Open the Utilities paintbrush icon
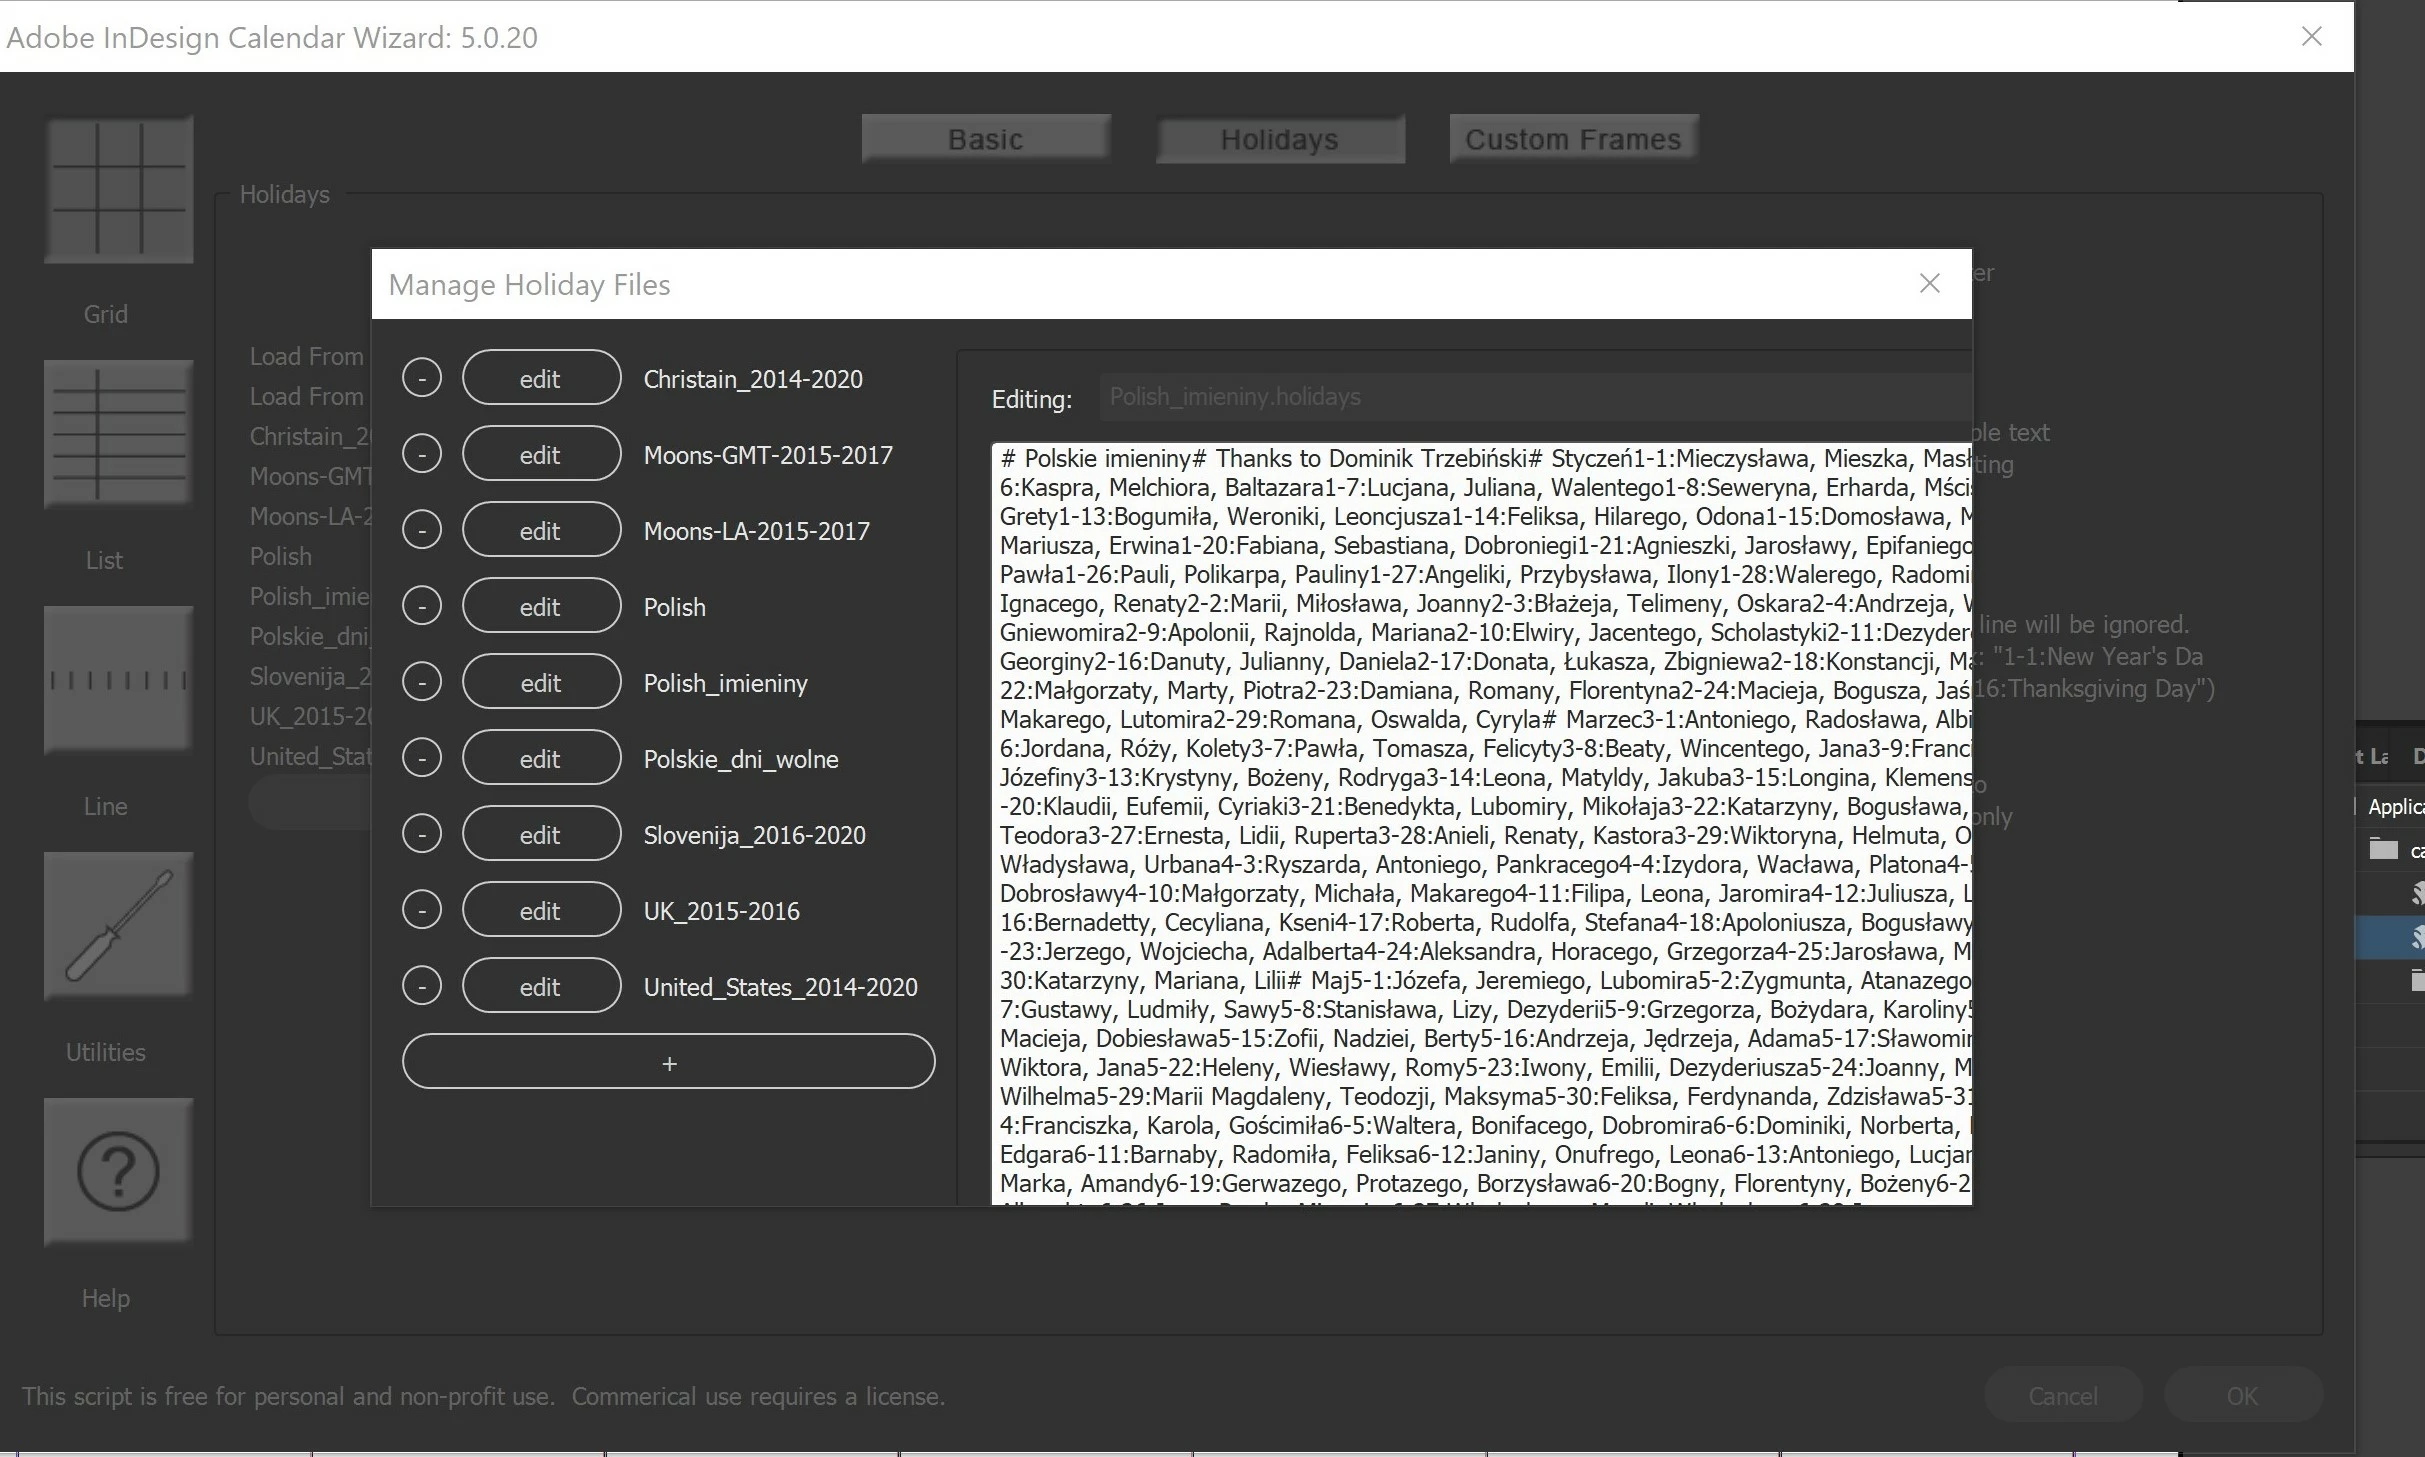This screenshot has width=2425, height=1457. tap(118, 926)
